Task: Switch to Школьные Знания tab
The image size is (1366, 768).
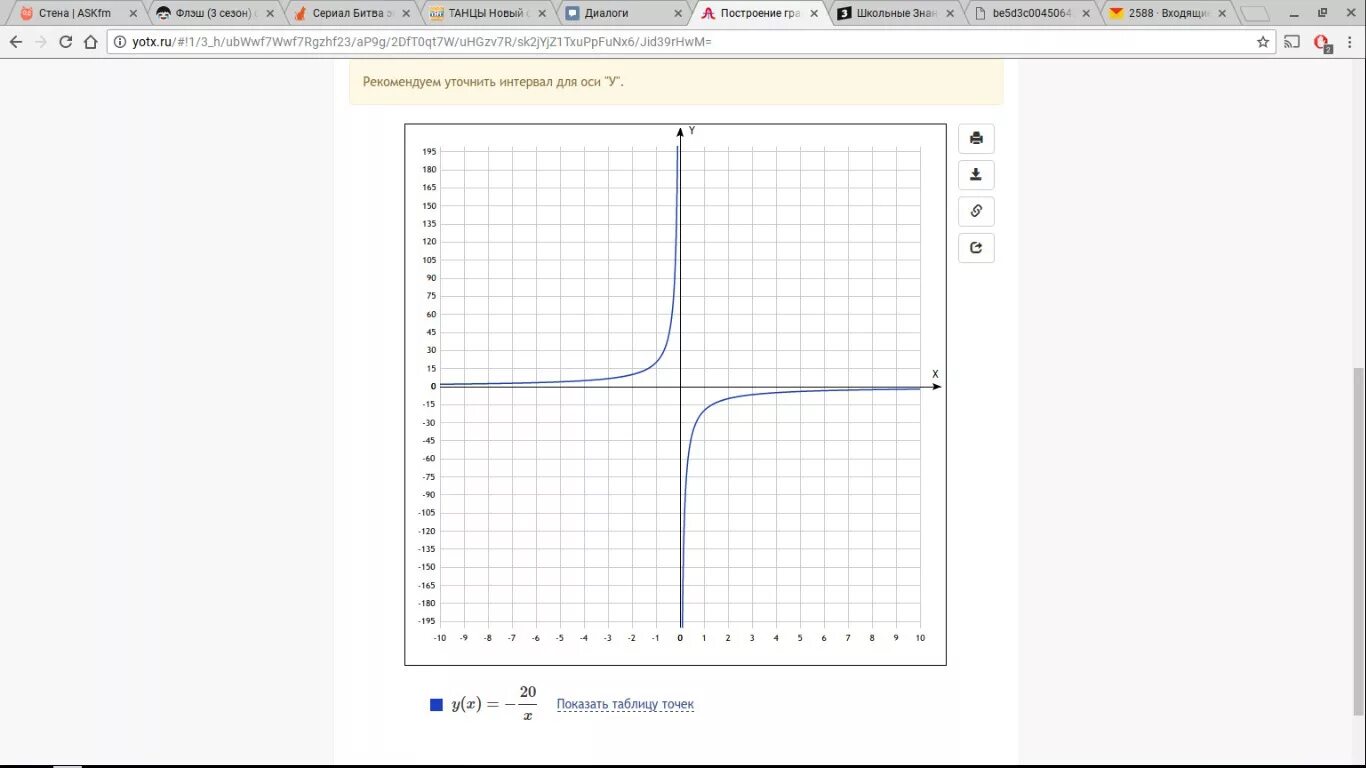Action: pos(894,14)
